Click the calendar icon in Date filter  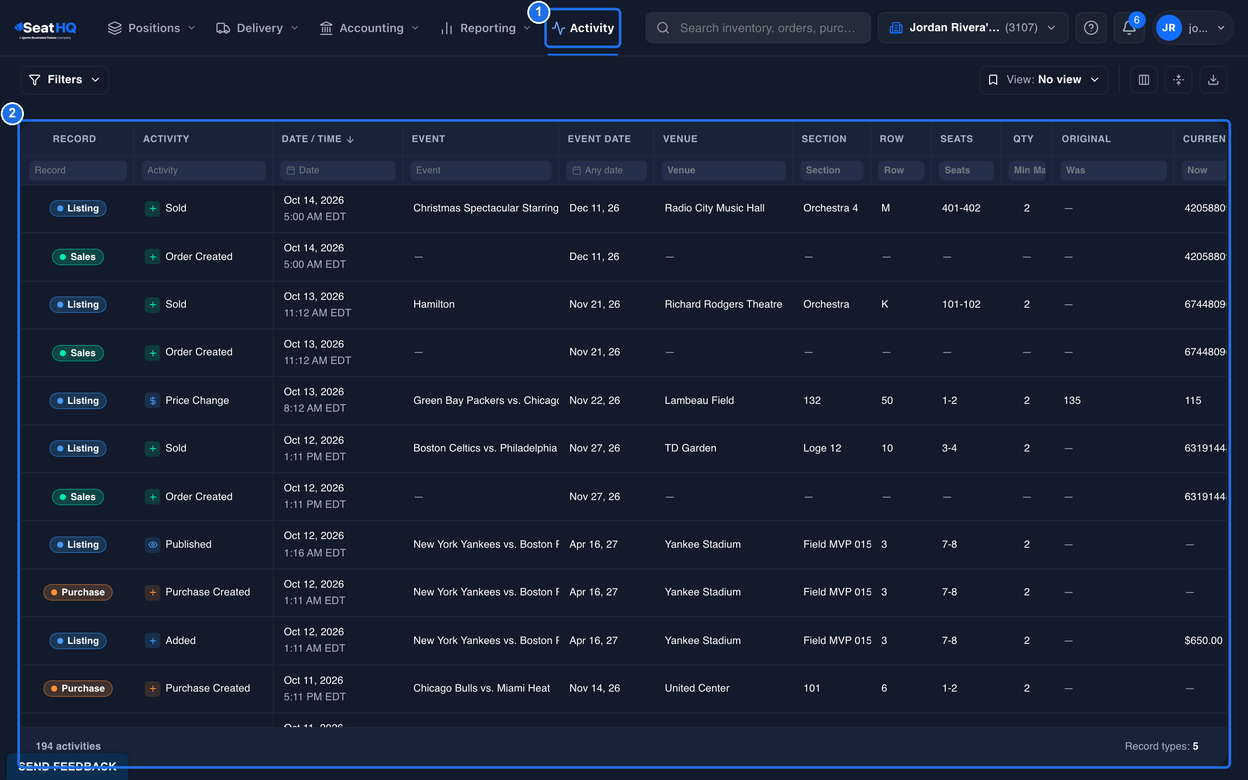(289, 170)
